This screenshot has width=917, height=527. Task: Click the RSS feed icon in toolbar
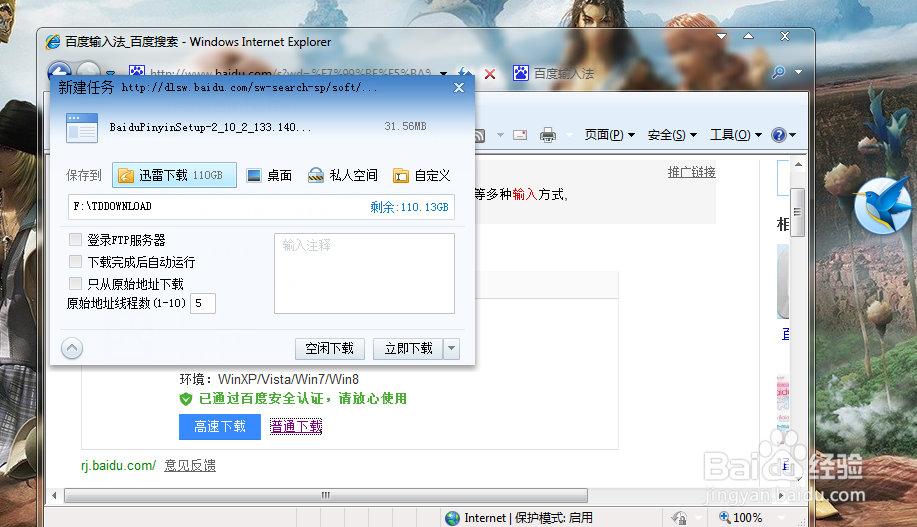480,136
